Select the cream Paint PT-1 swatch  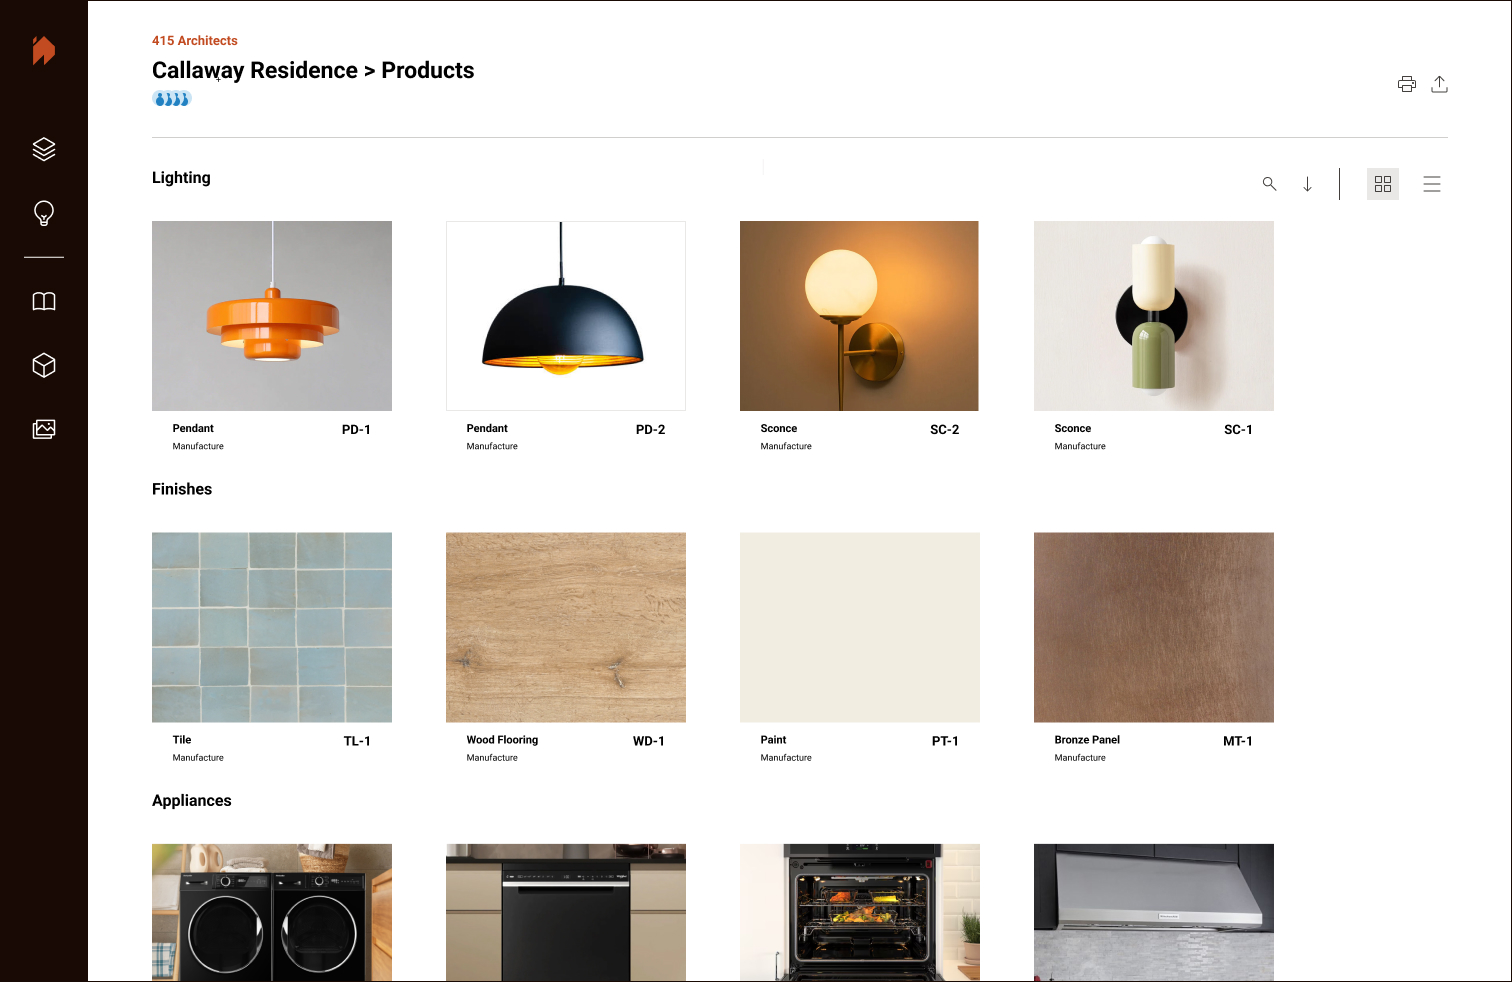860,627
